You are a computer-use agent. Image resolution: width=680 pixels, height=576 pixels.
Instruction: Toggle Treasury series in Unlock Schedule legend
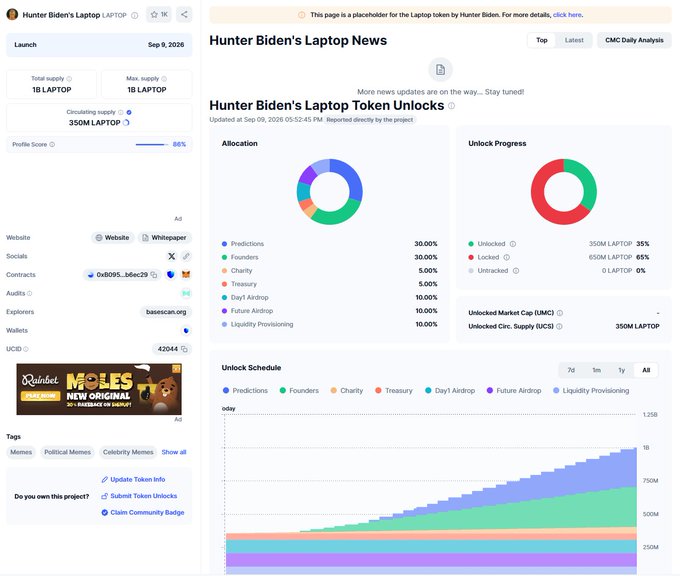(x=394, y=390)
